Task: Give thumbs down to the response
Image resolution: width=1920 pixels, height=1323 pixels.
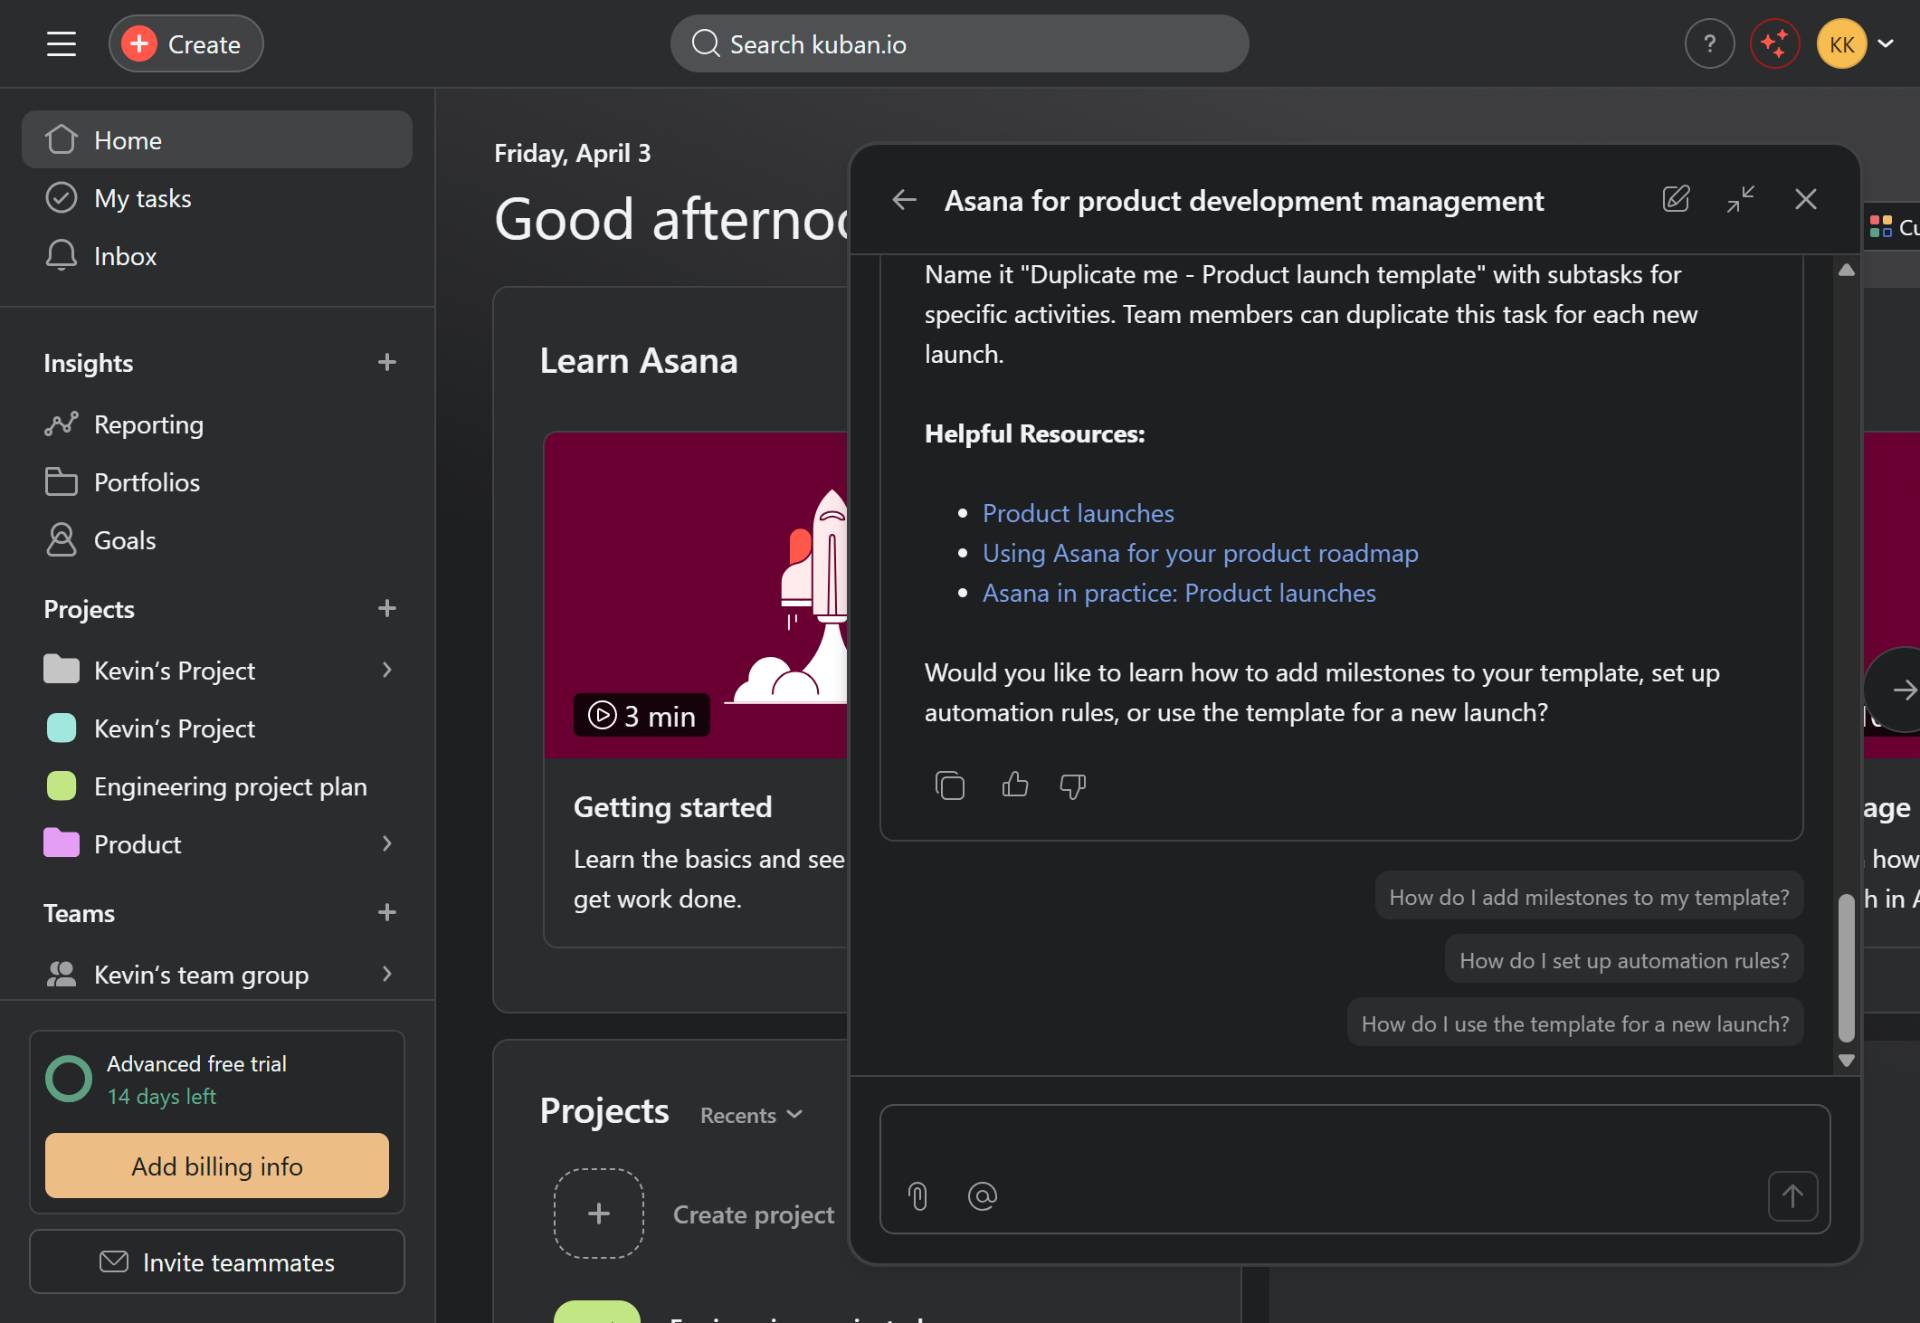Action: tap(1073, 785)
